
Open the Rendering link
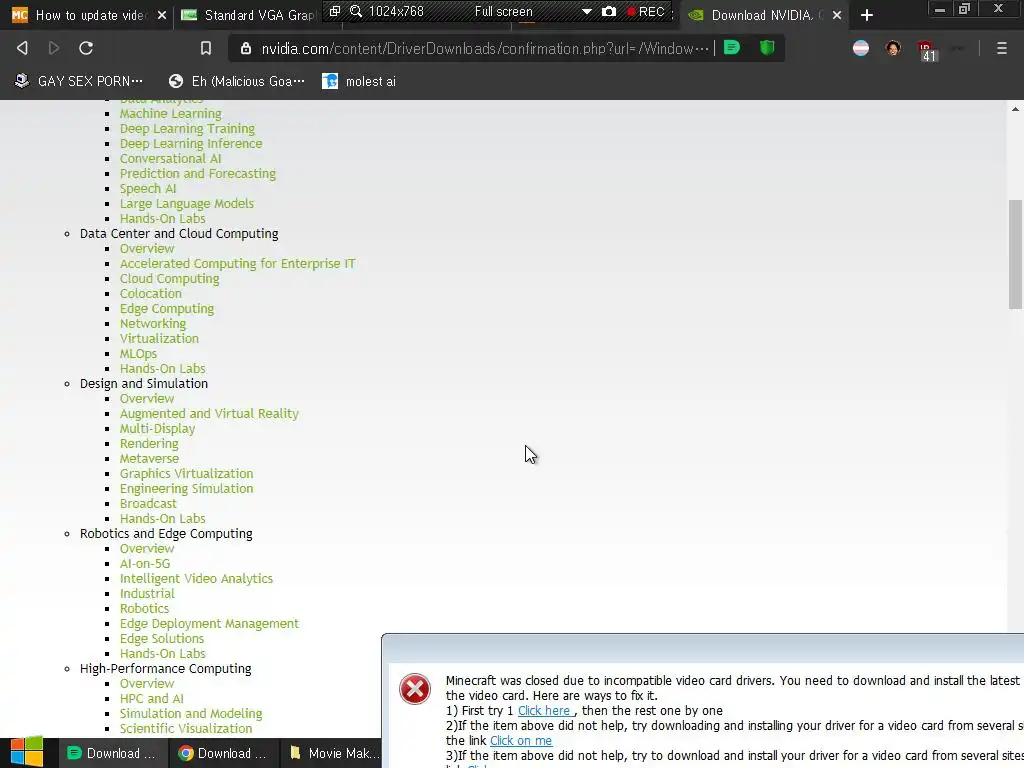[149, 444]
